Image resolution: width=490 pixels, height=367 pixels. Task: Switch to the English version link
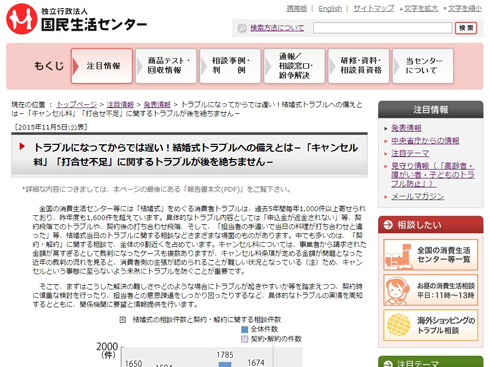point(330,9)
